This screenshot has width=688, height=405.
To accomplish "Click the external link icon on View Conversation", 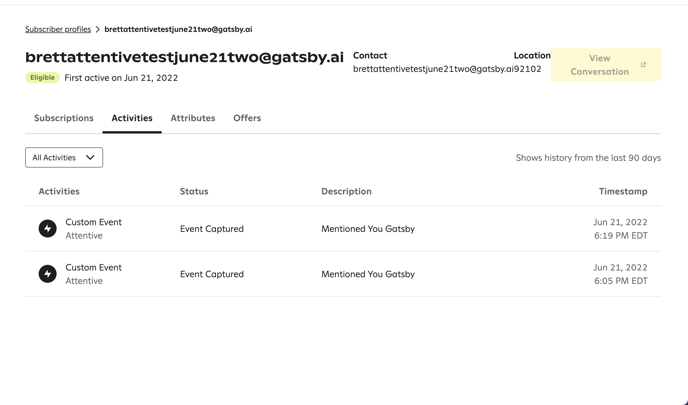I will [643, 65].
